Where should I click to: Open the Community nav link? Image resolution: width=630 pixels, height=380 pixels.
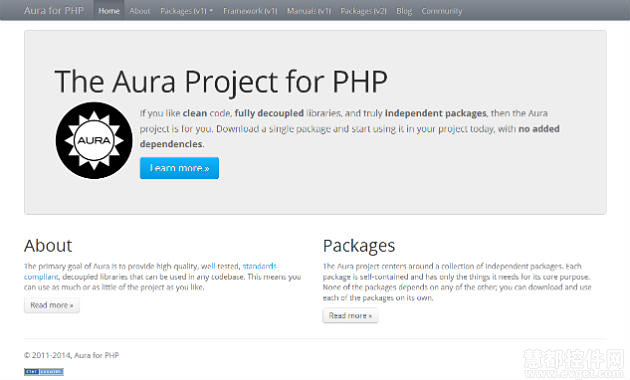point(442,11)
